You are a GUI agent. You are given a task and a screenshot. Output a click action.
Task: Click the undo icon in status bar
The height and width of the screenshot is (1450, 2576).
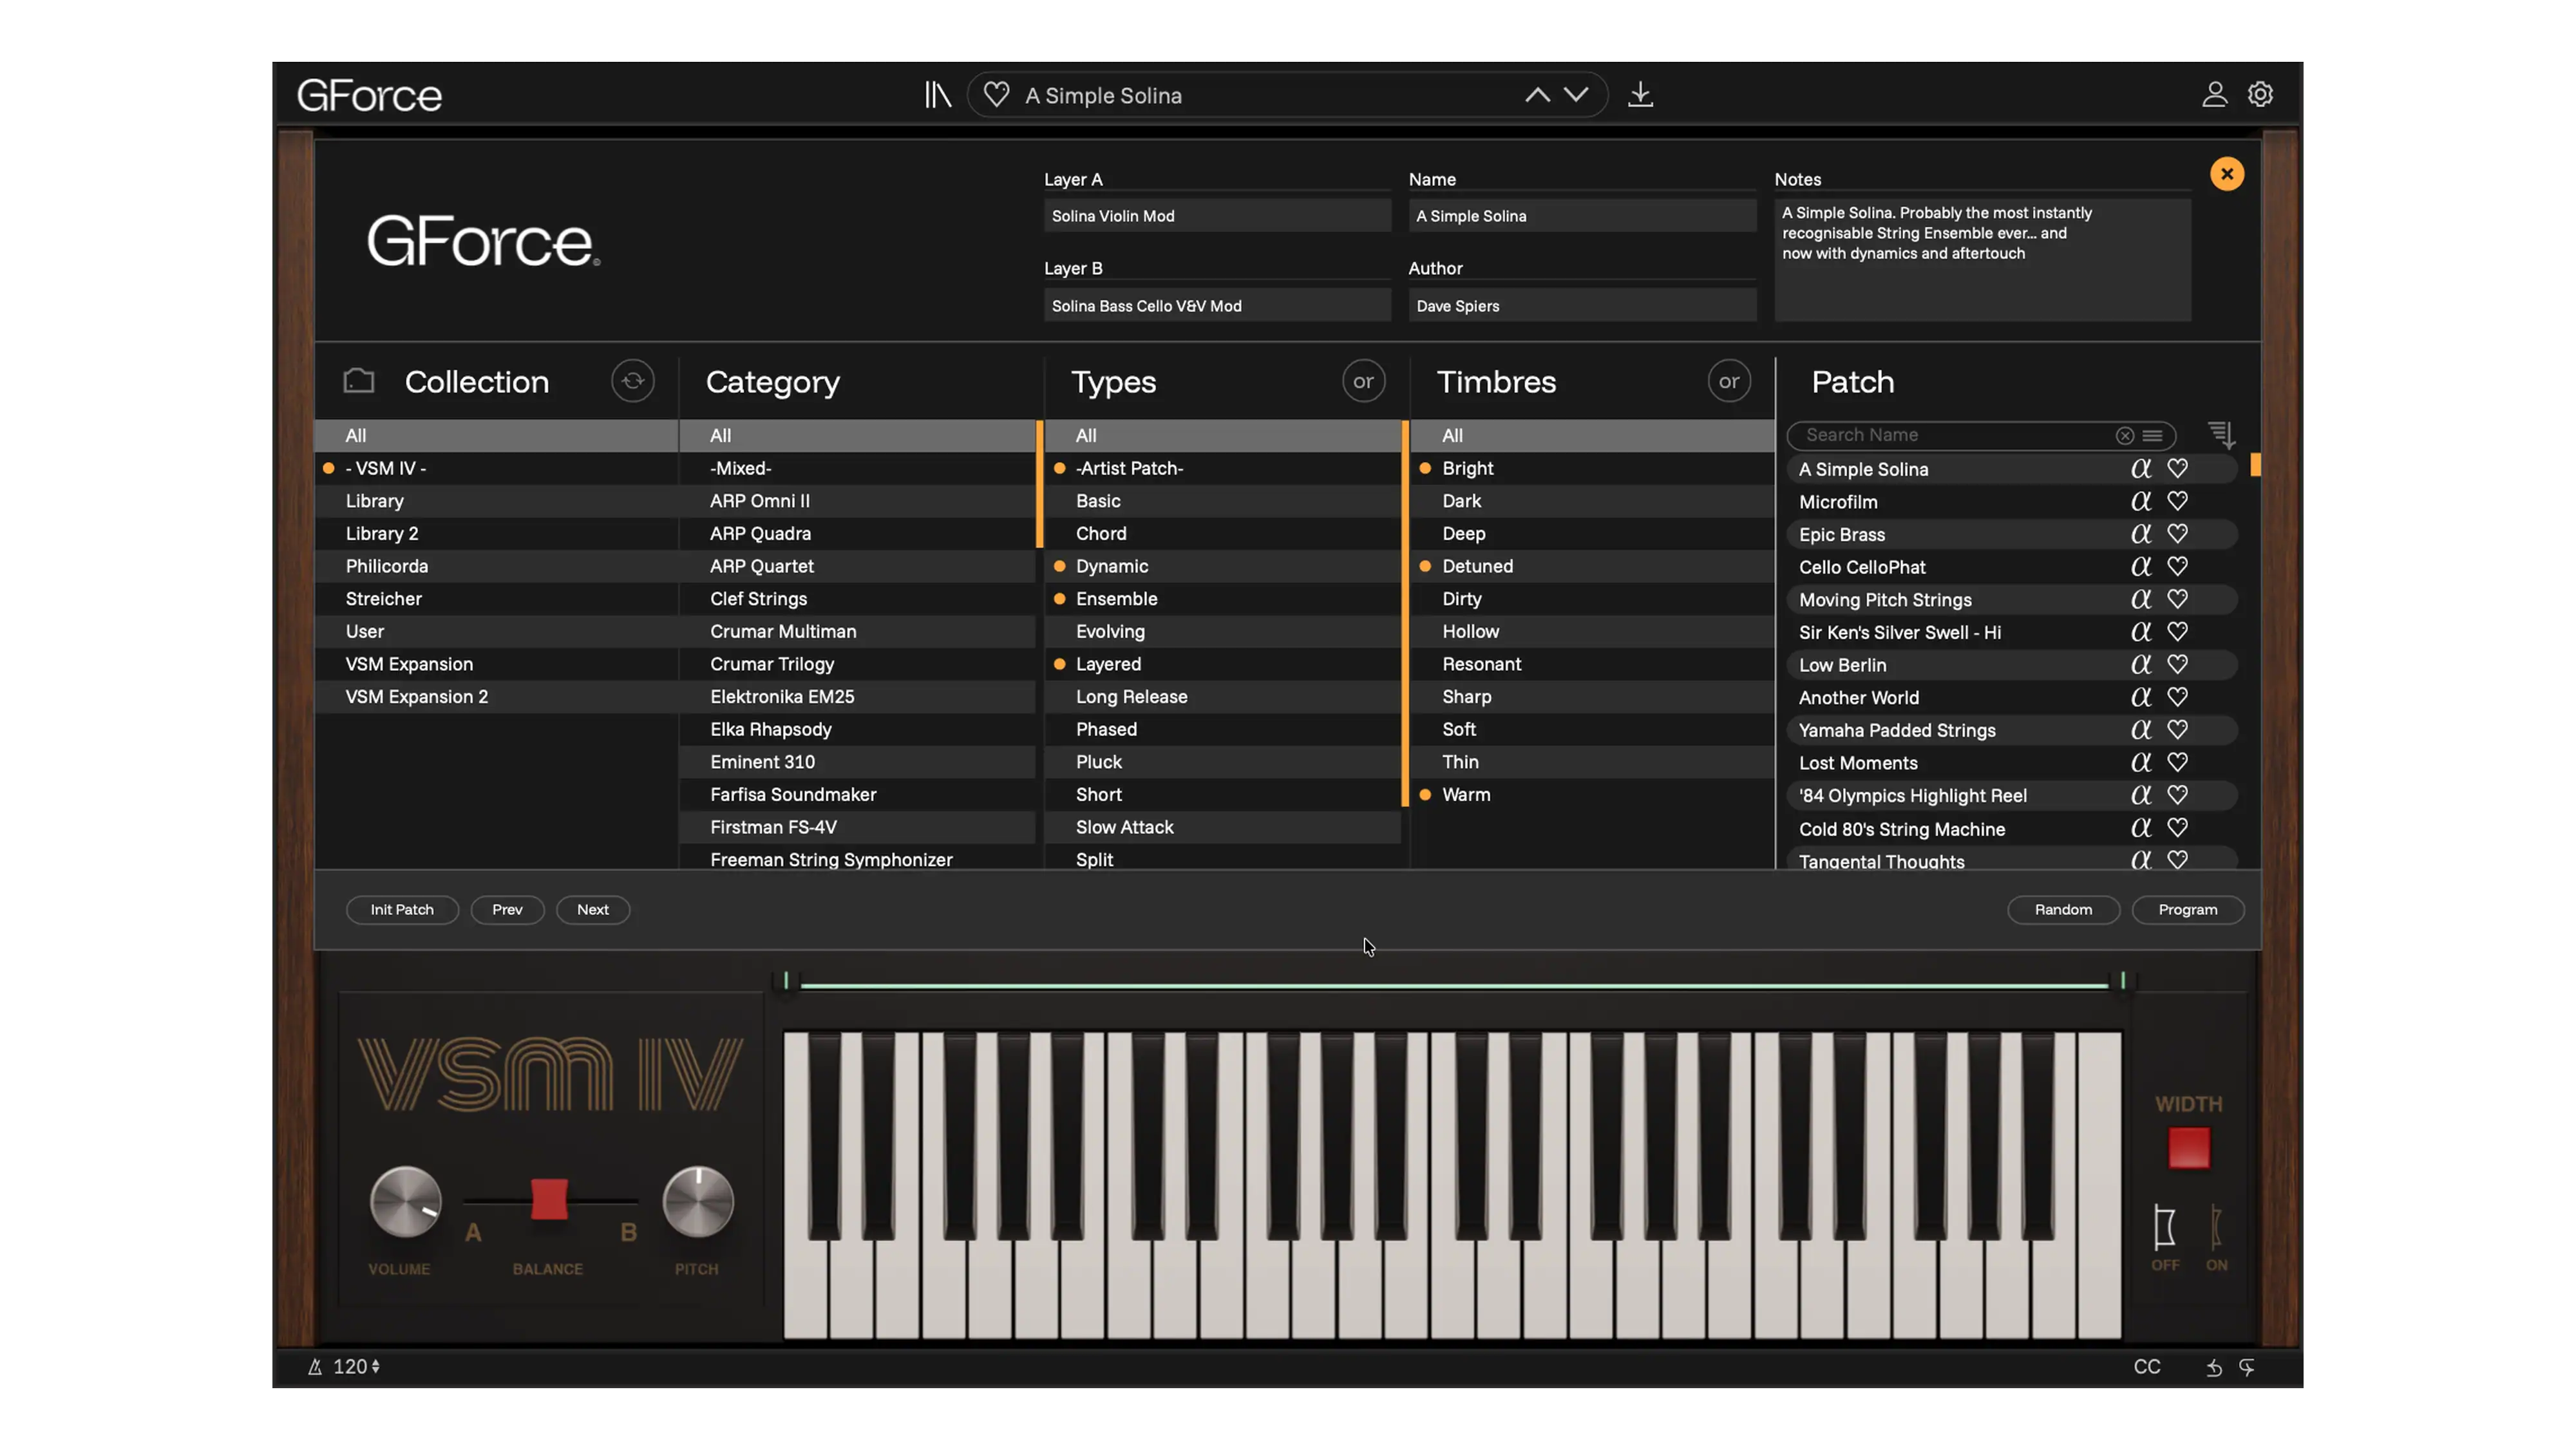point(2213,1368)
